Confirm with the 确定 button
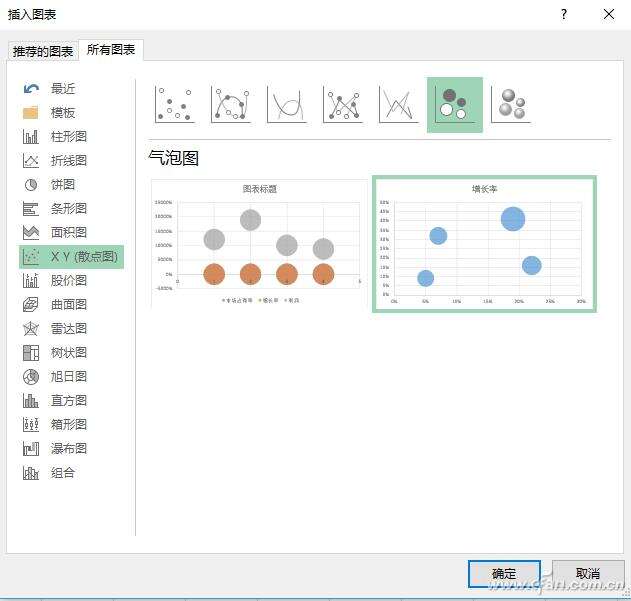The width and height of the screenshot is (631, 601). coord(504,574)
